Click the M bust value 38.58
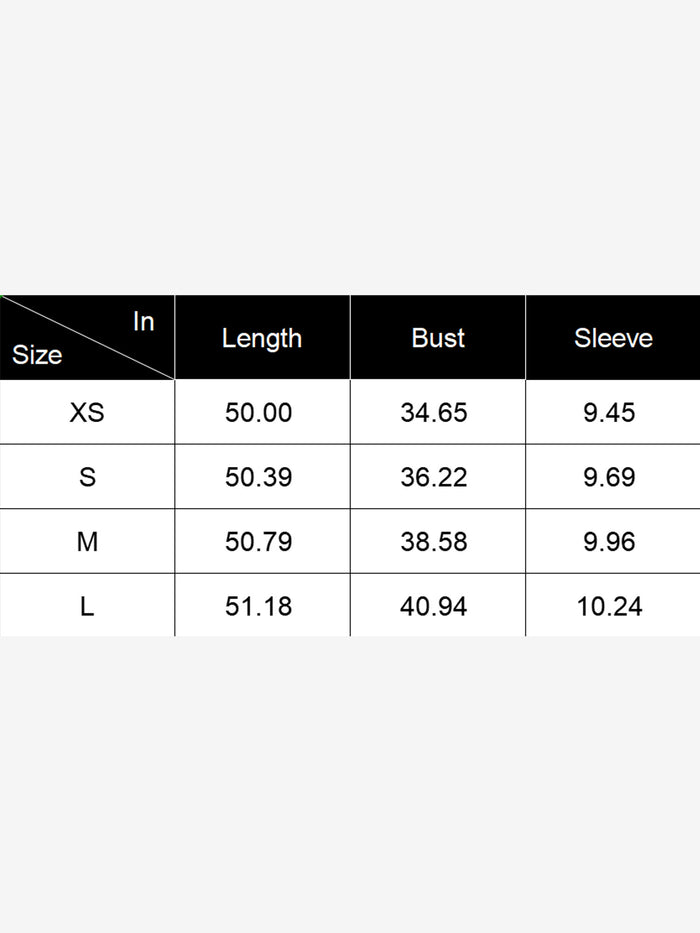The height and width of the screenshot is (933, 700). (x=434, y=542)
